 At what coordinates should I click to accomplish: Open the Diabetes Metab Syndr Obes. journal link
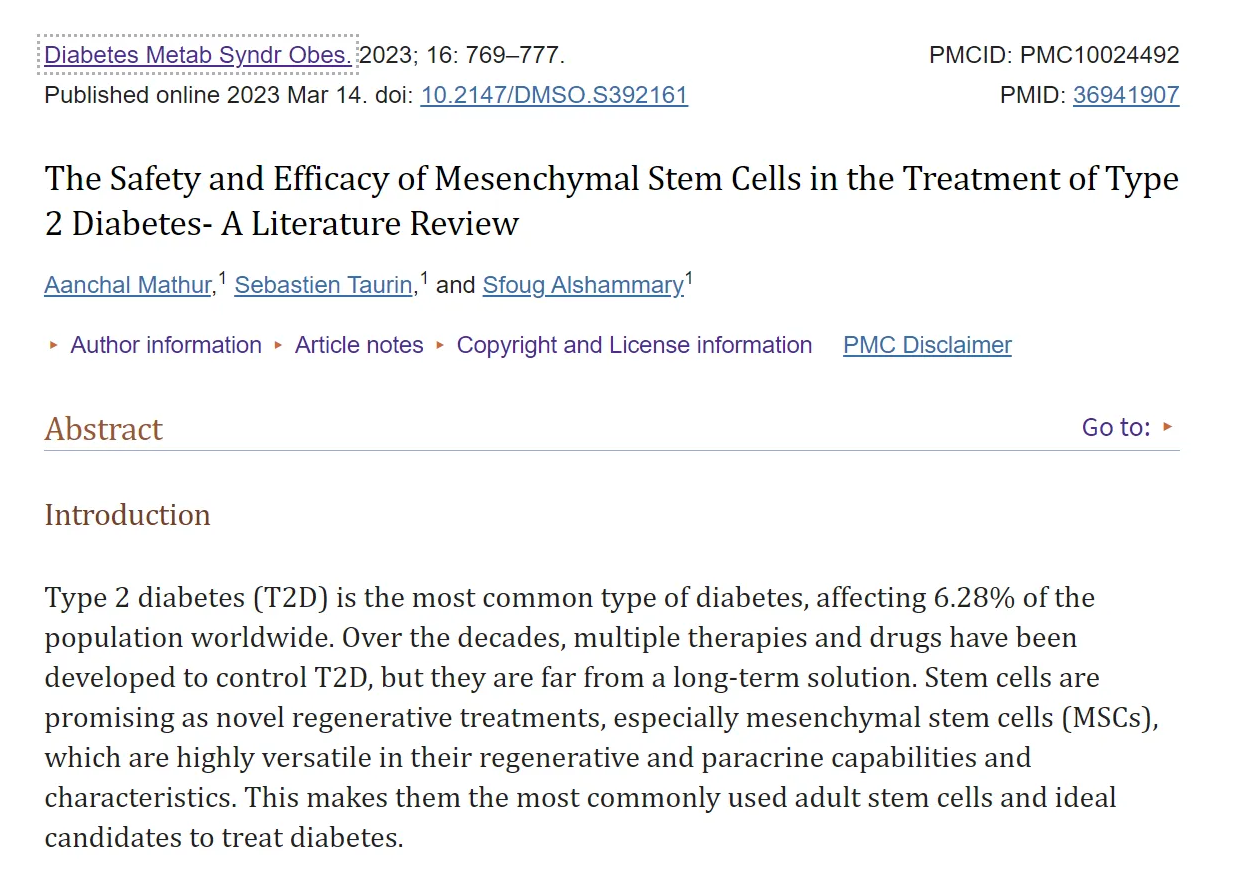(198, 55)
